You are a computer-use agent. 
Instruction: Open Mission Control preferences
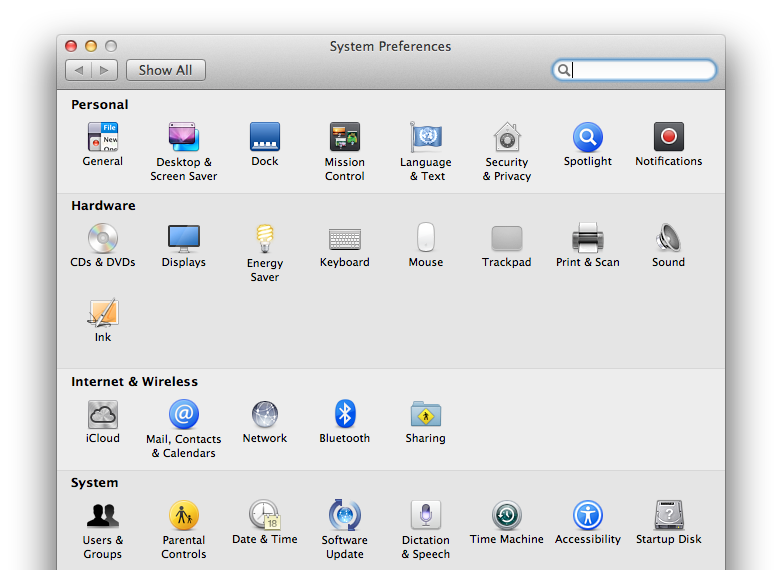point(345,138)
